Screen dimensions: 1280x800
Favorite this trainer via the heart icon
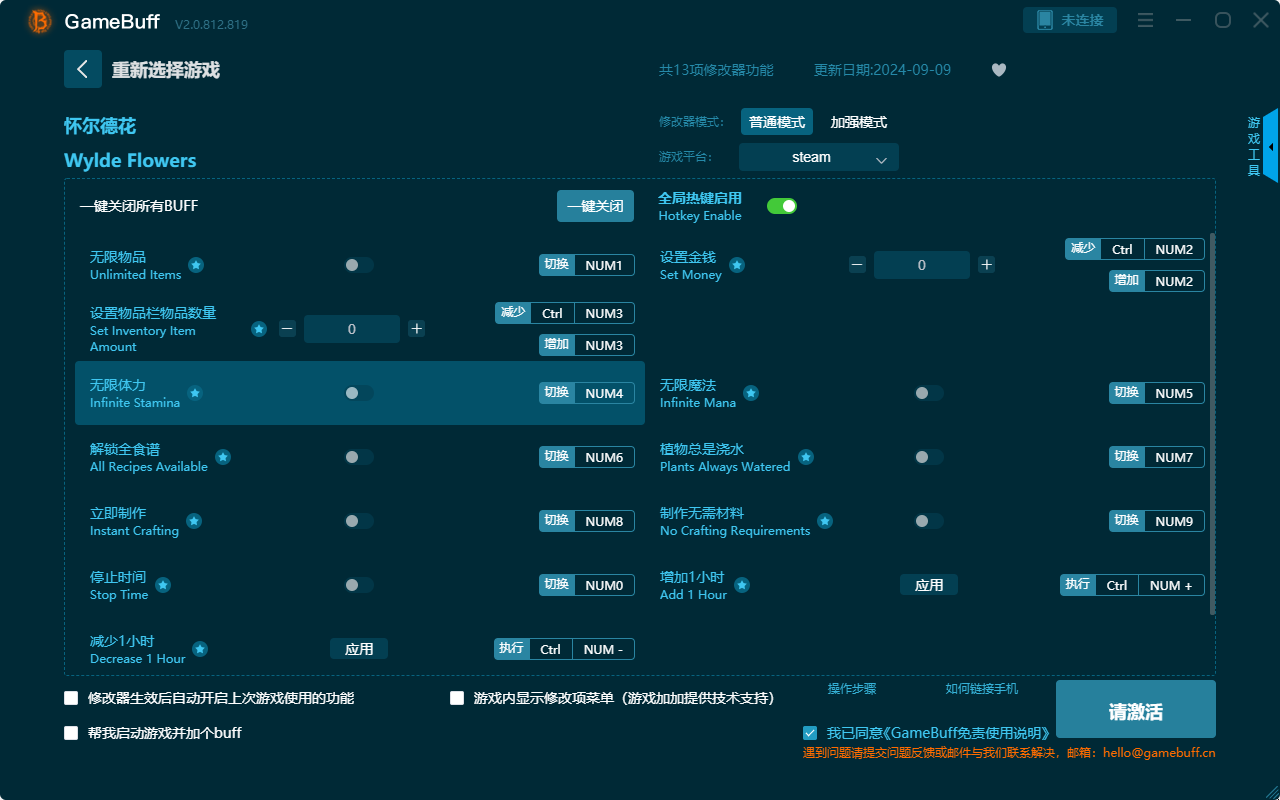click(998, 70)
